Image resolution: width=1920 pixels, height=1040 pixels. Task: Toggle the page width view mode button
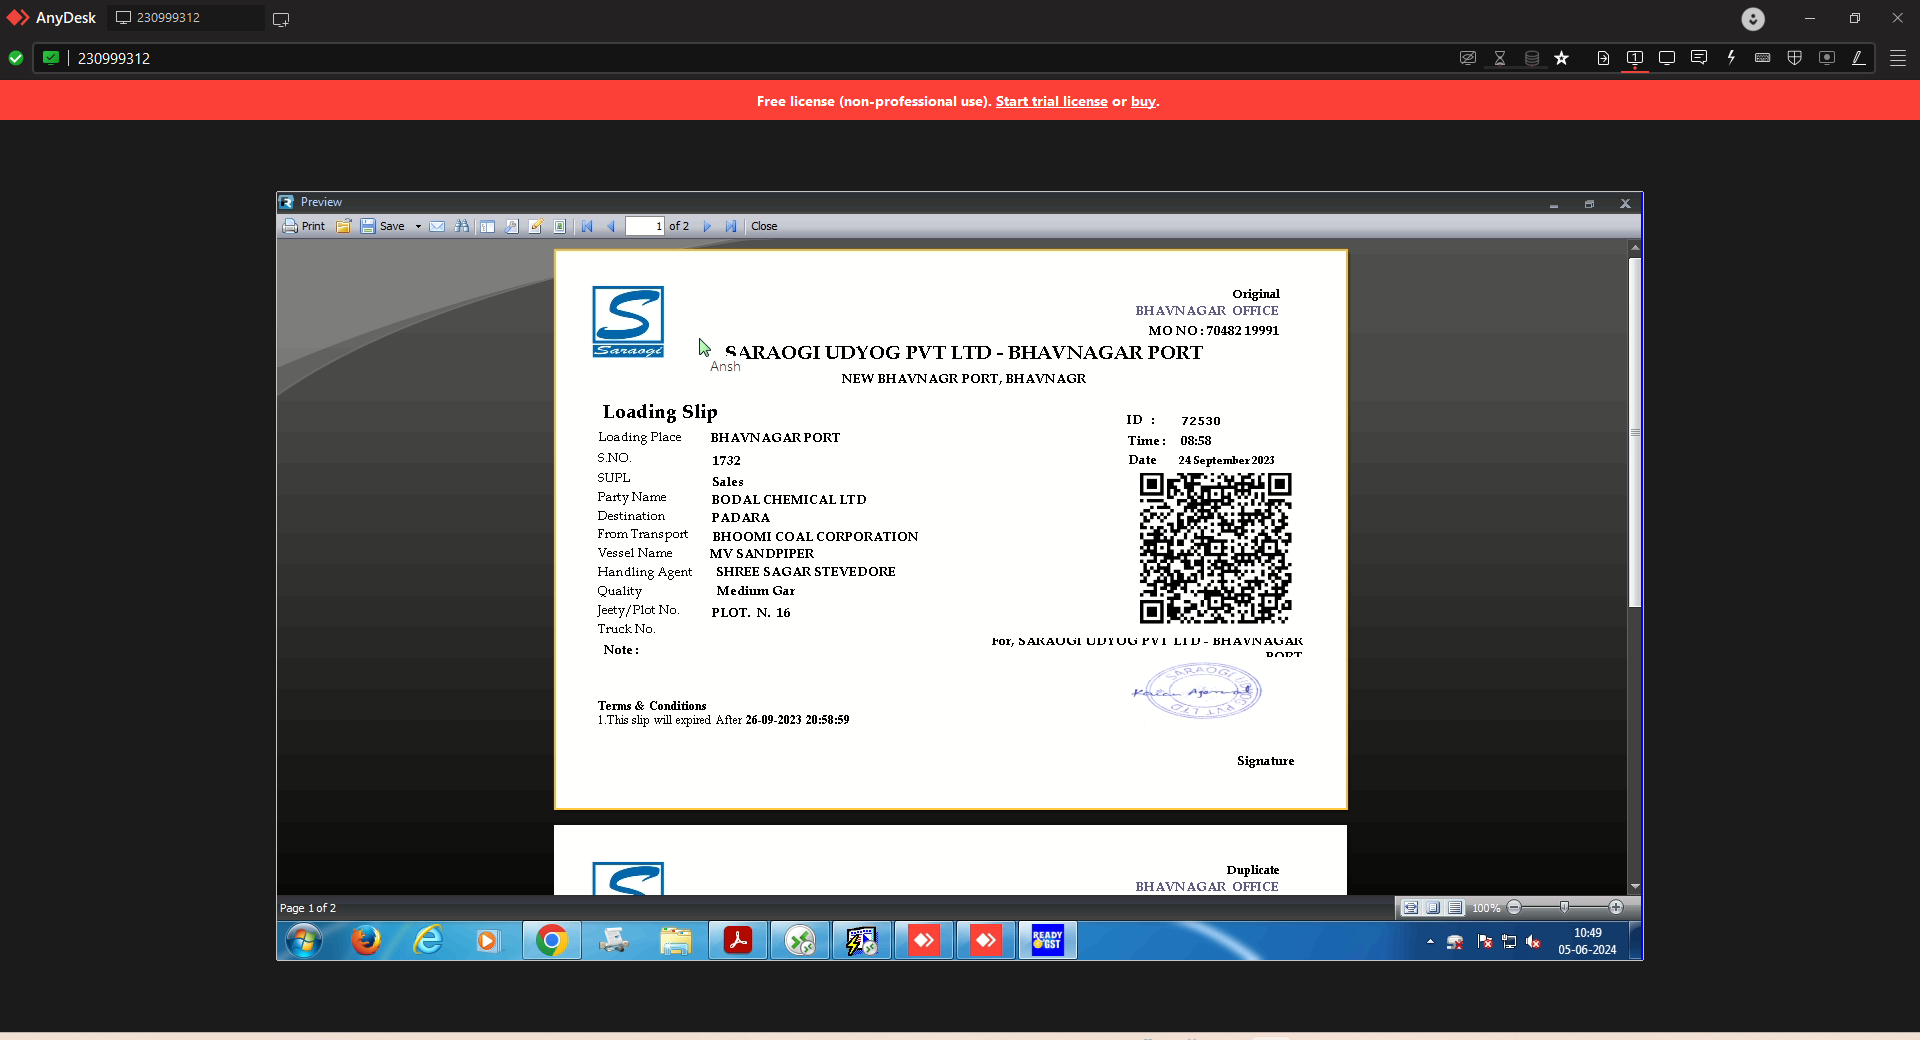coord(1410,908)
